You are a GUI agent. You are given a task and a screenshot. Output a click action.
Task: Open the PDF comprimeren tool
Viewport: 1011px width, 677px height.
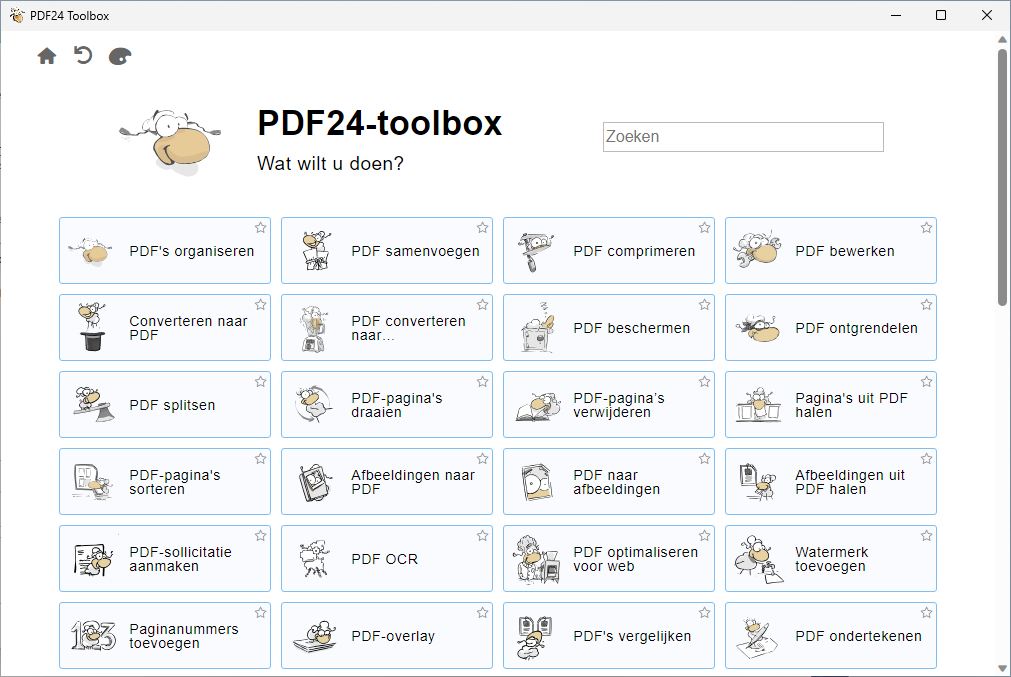tap(609, 251)
